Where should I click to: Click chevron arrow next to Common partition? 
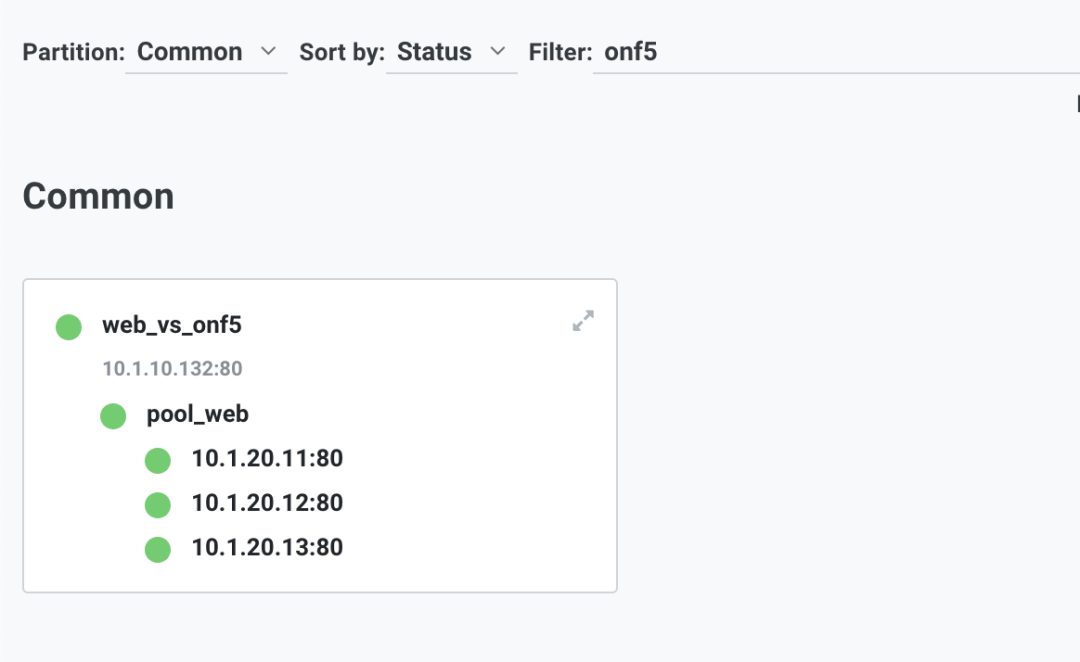click(x=269, y=52)
